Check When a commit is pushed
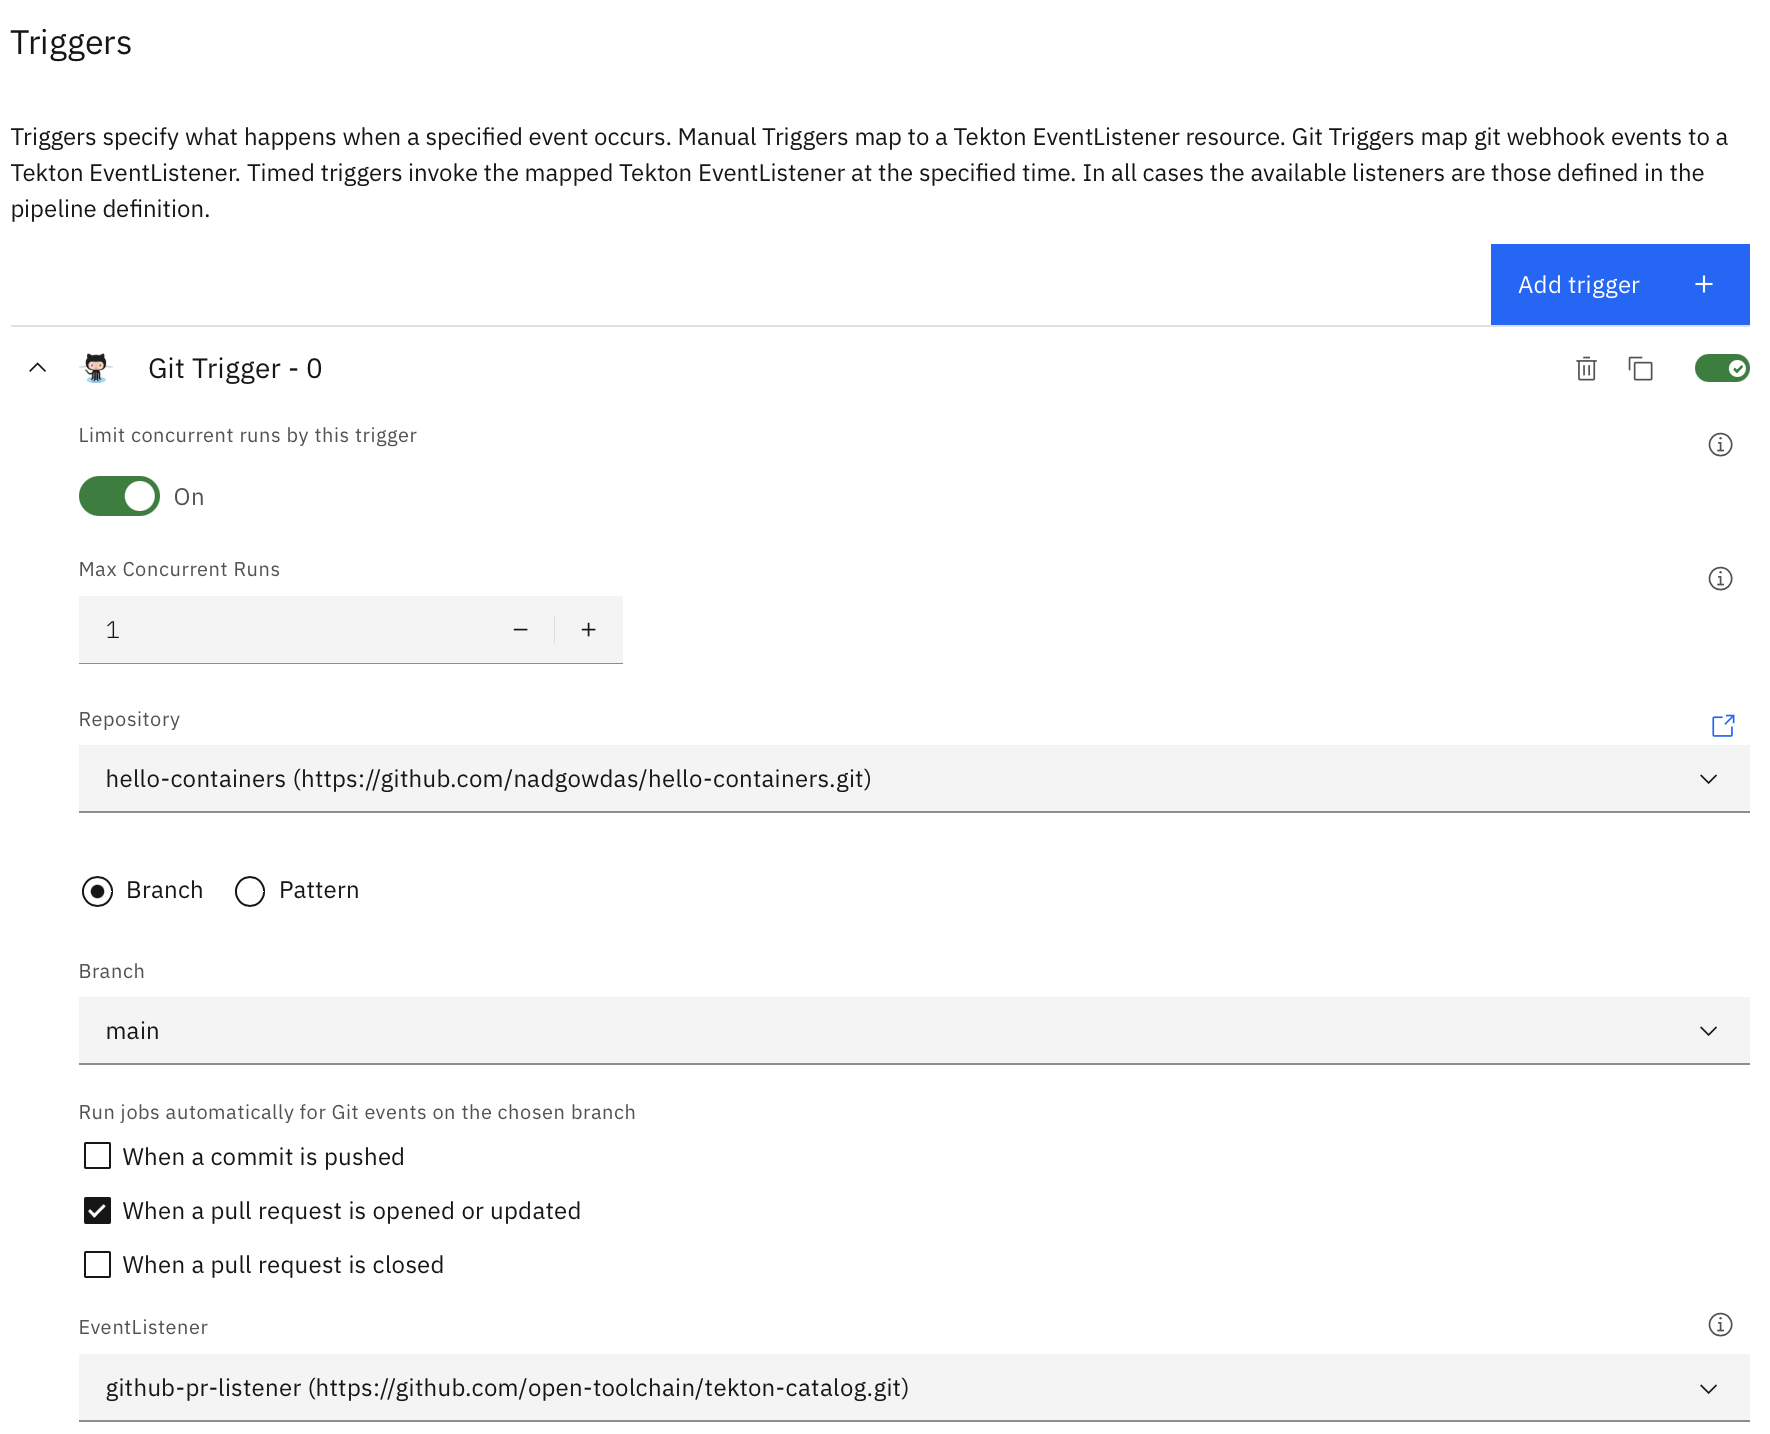Screen dimensions: 1770x1434 point(97,1156)
